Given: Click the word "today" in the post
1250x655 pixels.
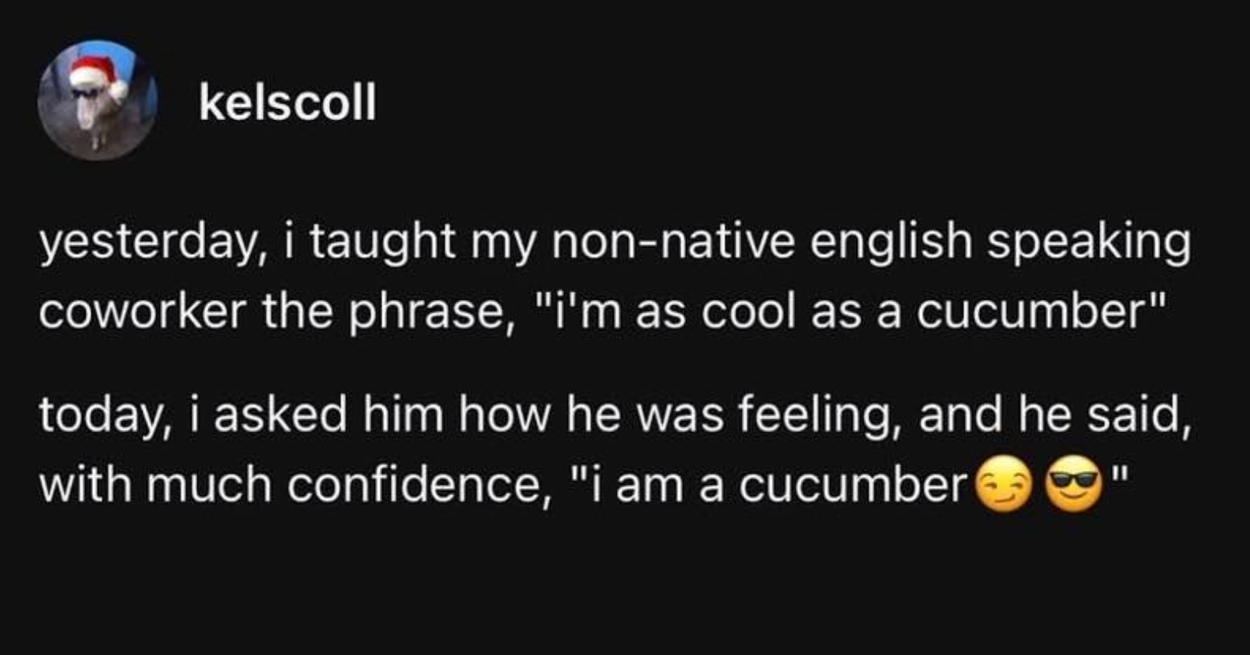Looking at the screenshot, I should pos(94,413).
